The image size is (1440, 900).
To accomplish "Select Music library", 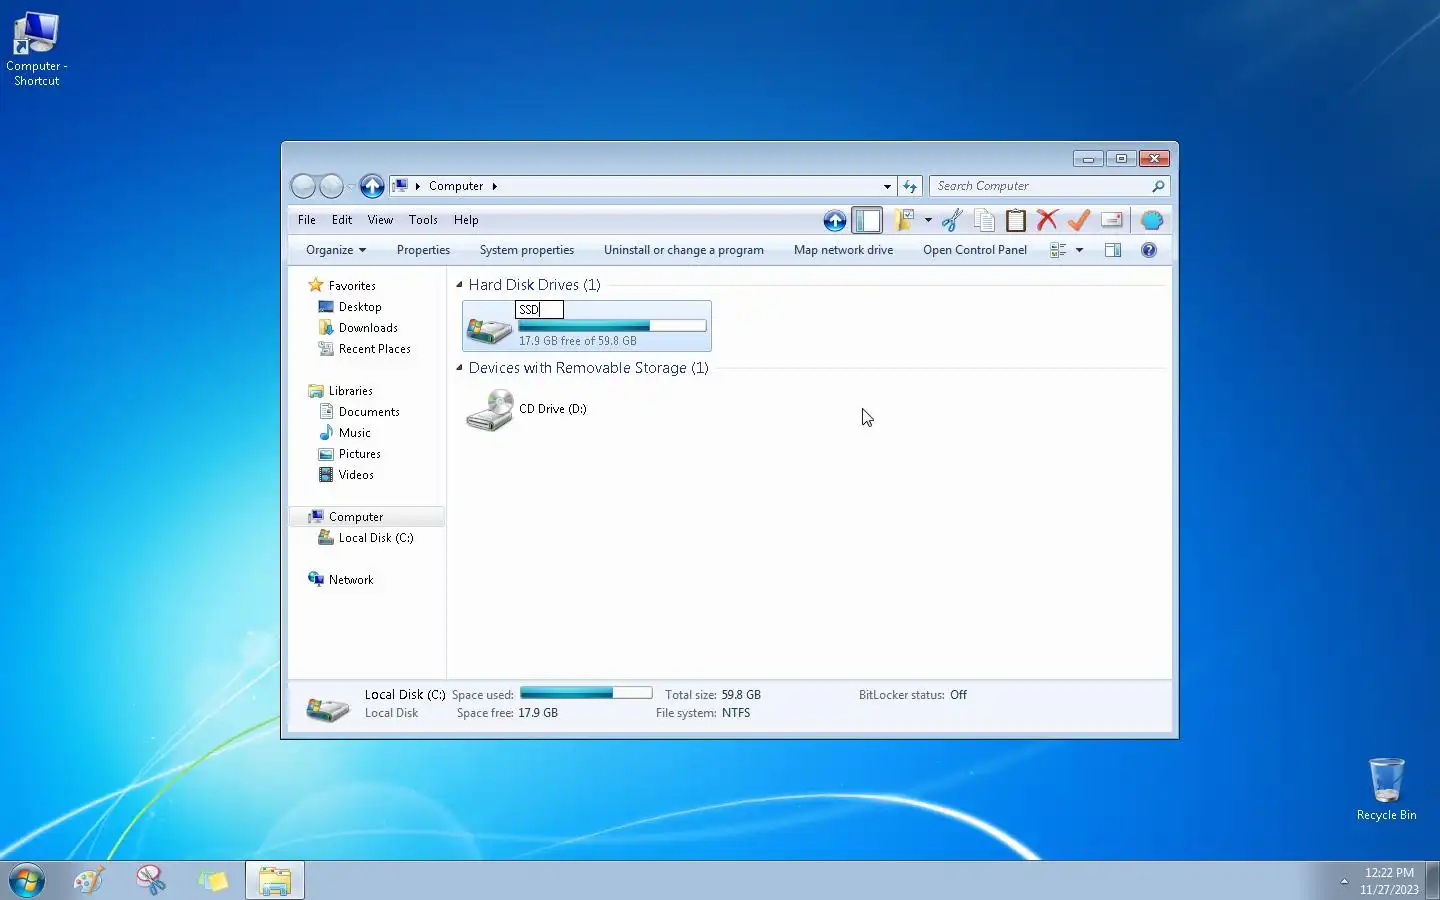I will pyautogui.click(x=355, y=433).
